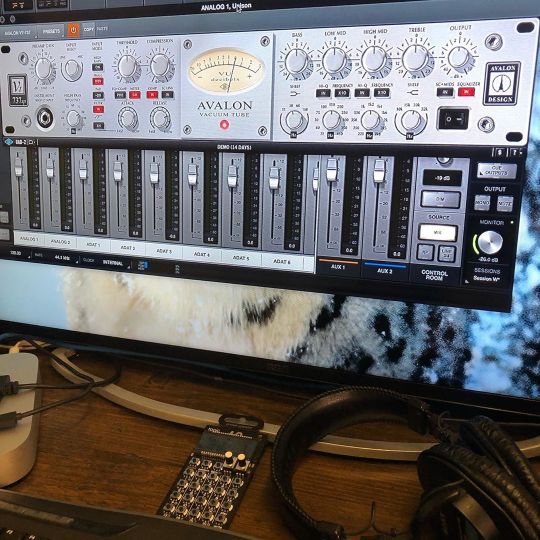Click the Monitor level knob
Viewport: 540px width, 540px height.
pyautogui.click(x=490, y=242)
